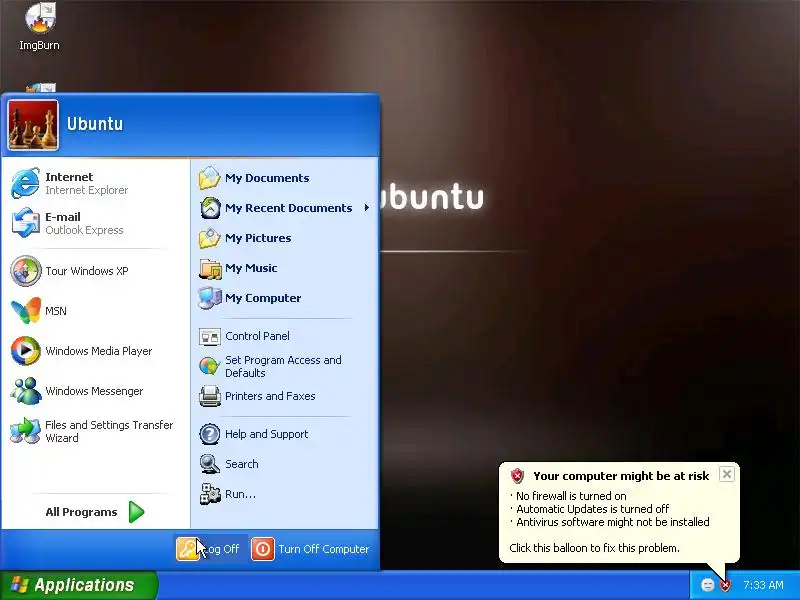Click the My Documents folder icon
This screenshot has height=600, width=800.
tap(209, 178)
